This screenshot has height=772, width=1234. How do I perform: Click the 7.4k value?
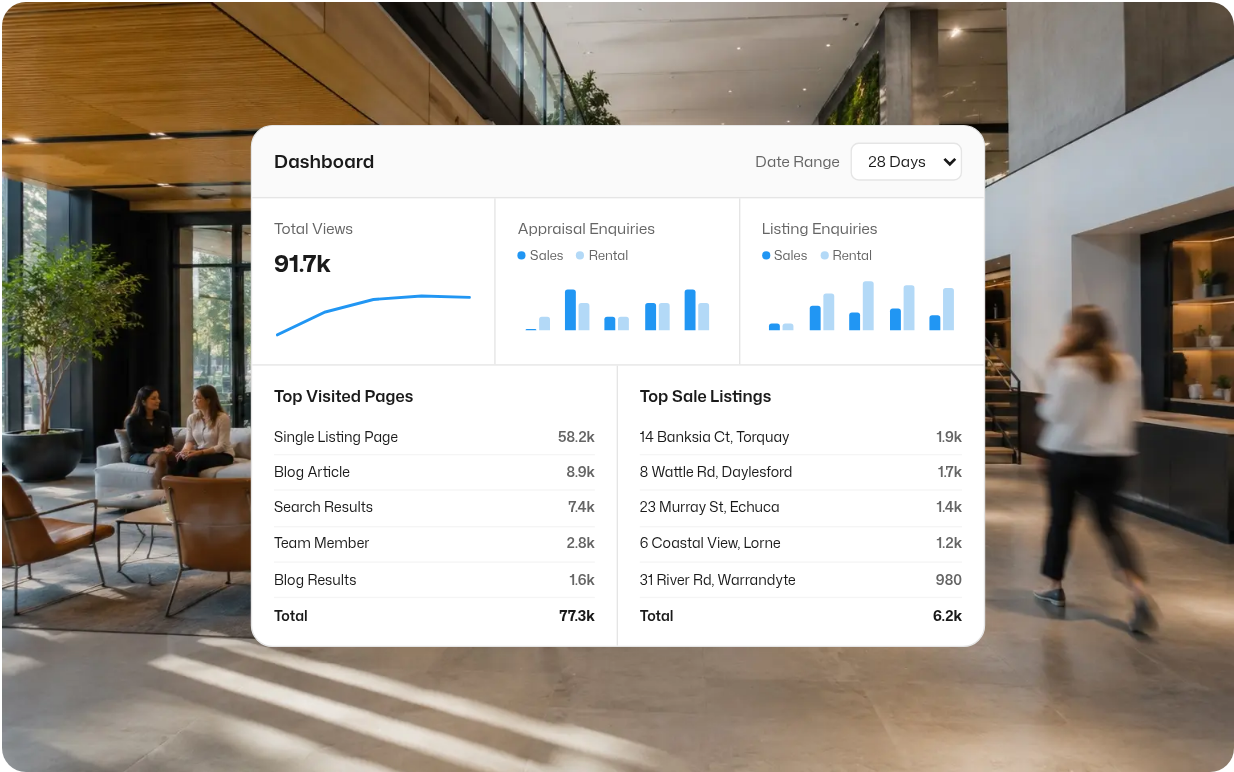581,507
